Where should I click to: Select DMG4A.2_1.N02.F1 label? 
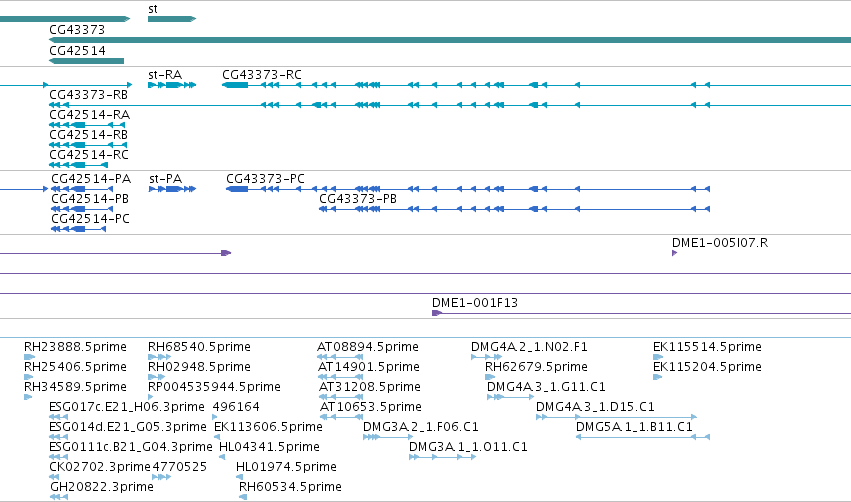(529, 347)
